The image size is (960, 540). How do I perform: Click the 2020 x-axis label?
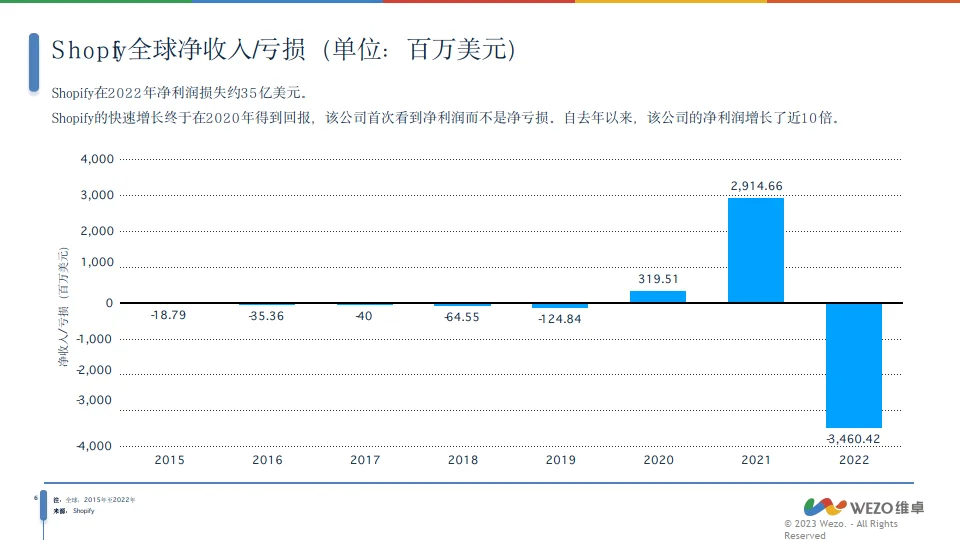(659, 460)
